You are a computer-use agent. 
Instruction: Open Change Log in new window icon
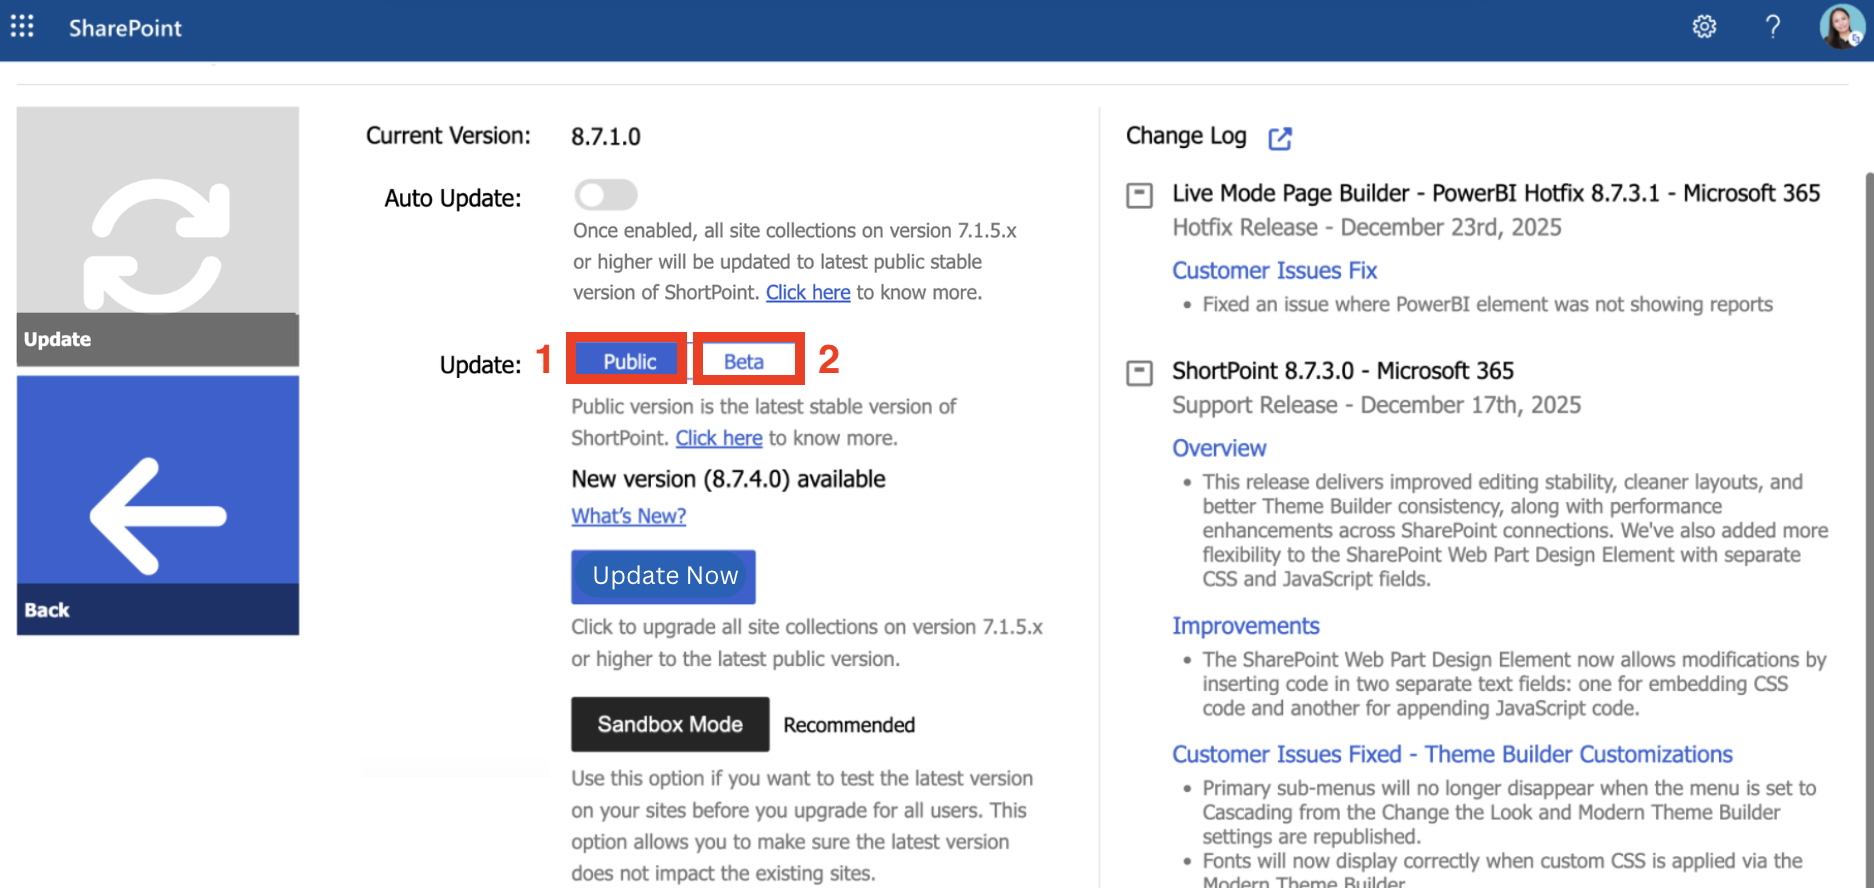point(1280,138)
